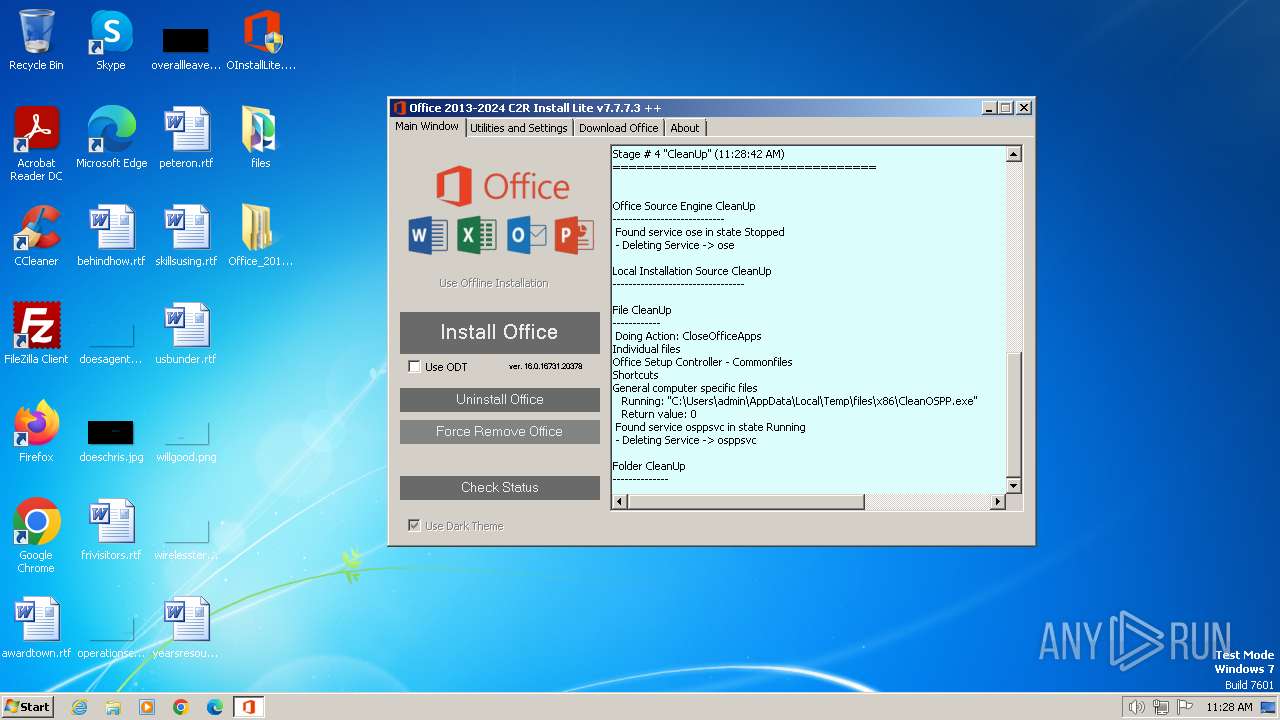
Task: Enable the Use ODT checkbox
Action: (x=414, y=367)
